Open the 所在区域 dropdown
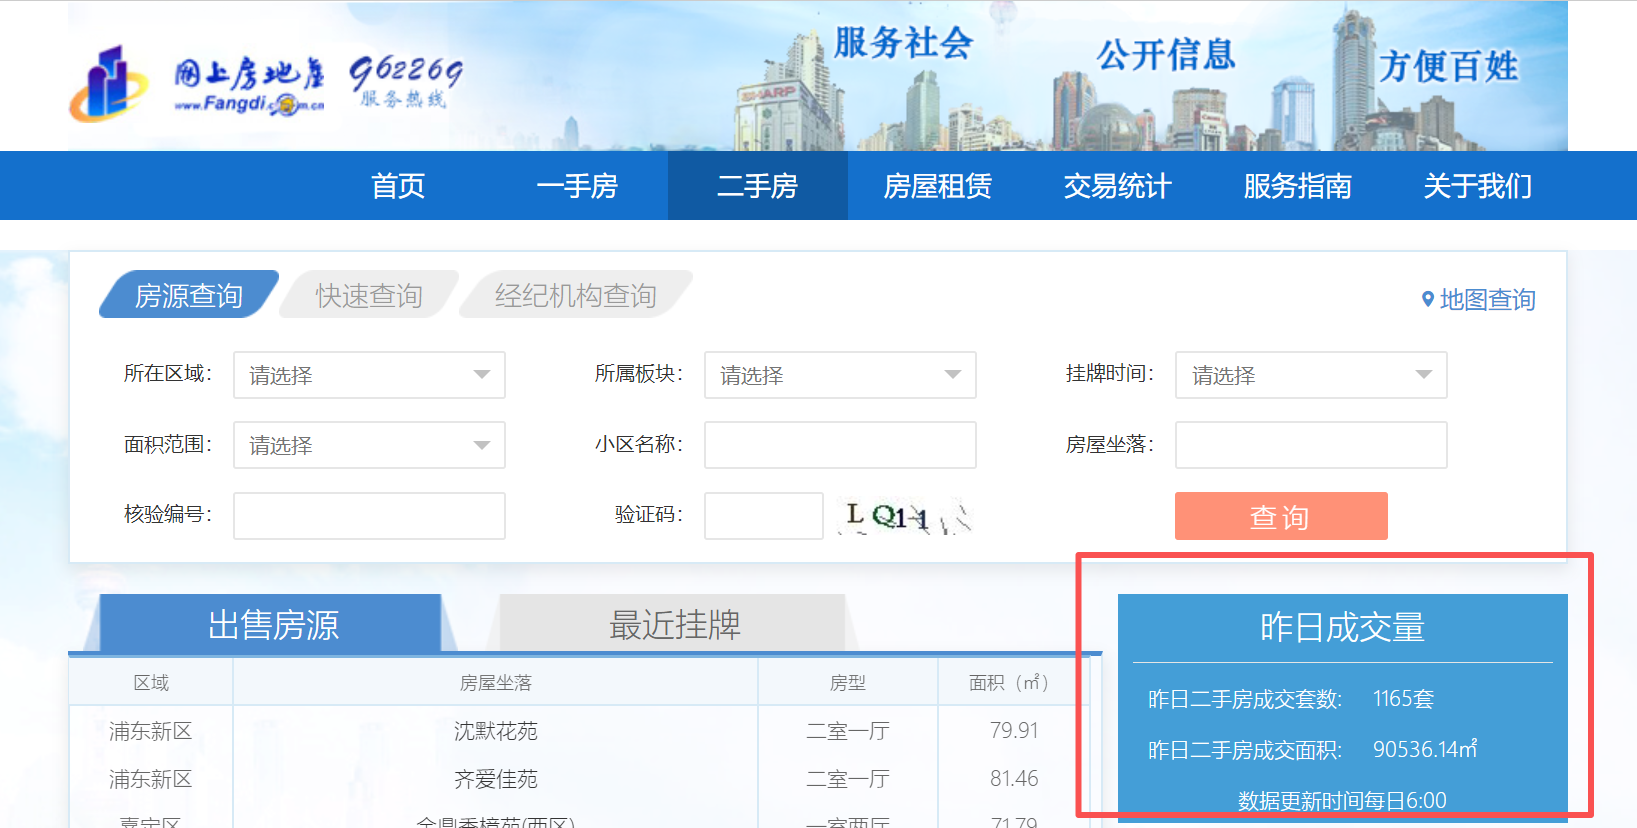The width and height of the screenshot is (1637, 828). click(369, 375)
